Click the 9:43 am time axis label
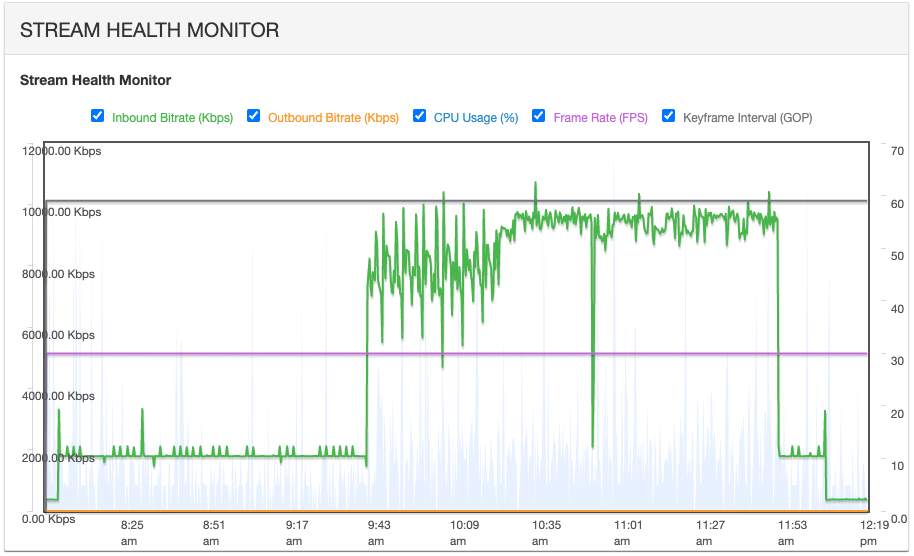The width and height of the screenshot is (914, 556). point(380,531)
